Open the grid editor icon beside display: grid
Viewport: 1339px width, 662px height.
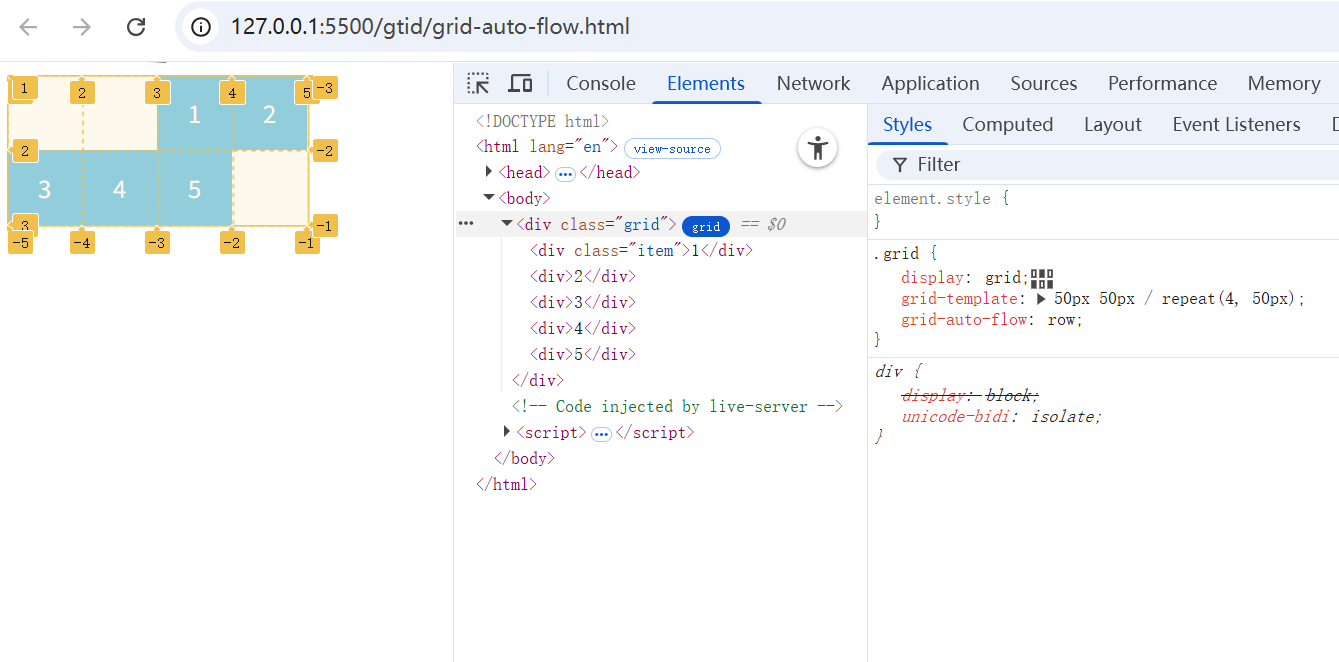coord(1042,278)
